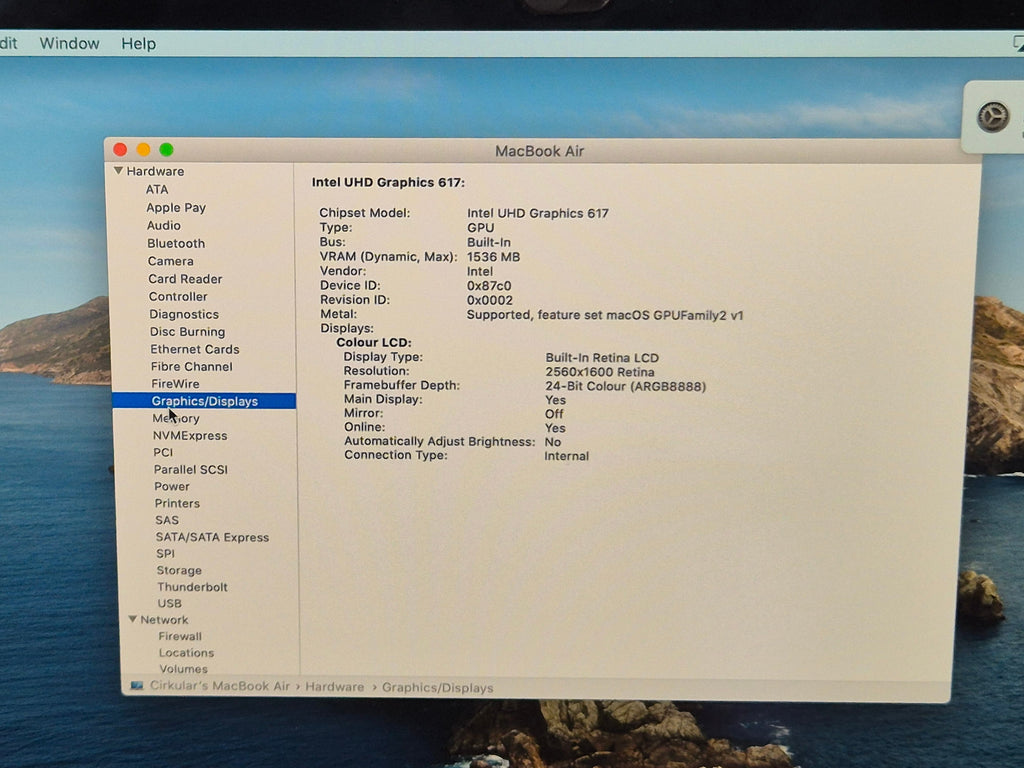The width and height of the screenshot is (1024, 768).
Task: Open Storage information
Action: click(x=179, y=570)
